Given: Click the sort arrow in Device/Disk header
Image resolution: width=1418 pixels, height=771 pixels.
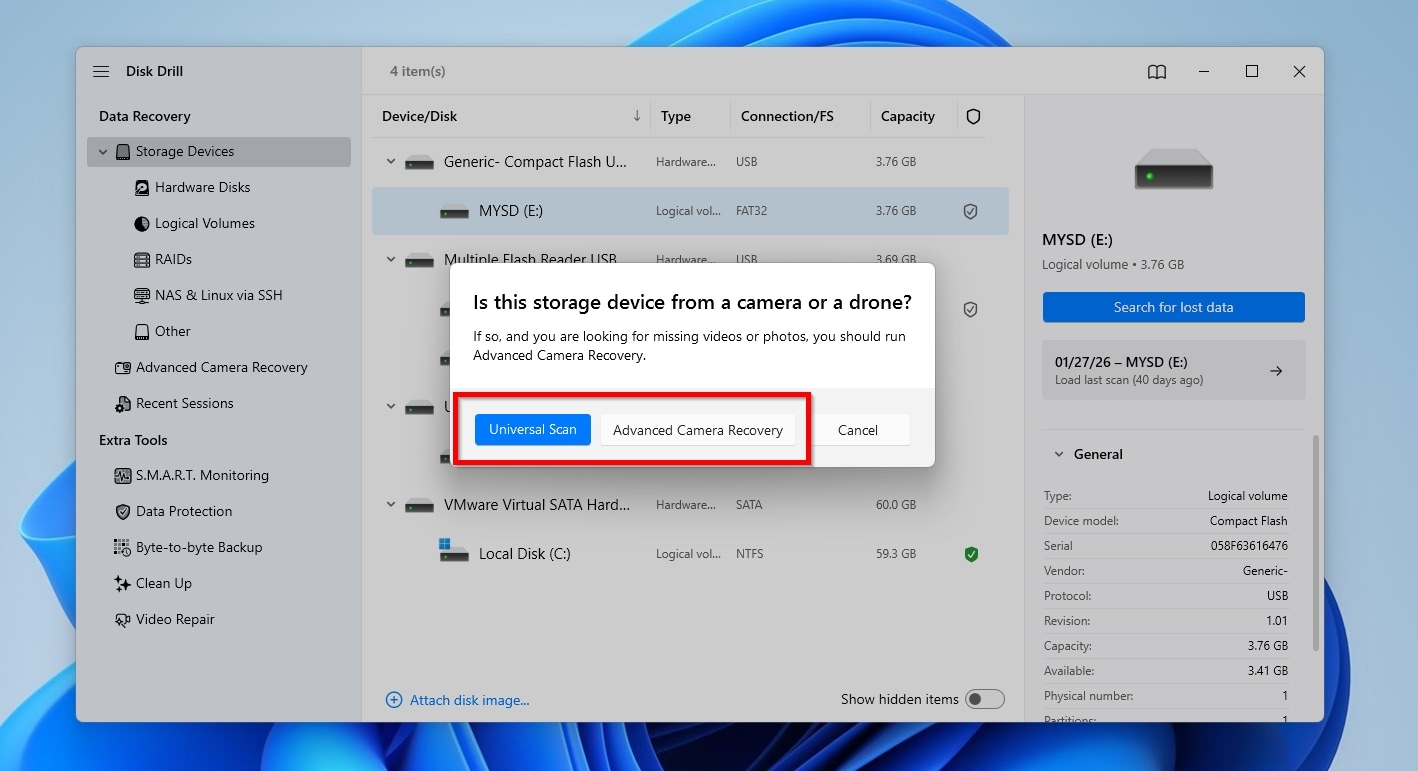Looking at the screenshot, I should tap(637, 116).
